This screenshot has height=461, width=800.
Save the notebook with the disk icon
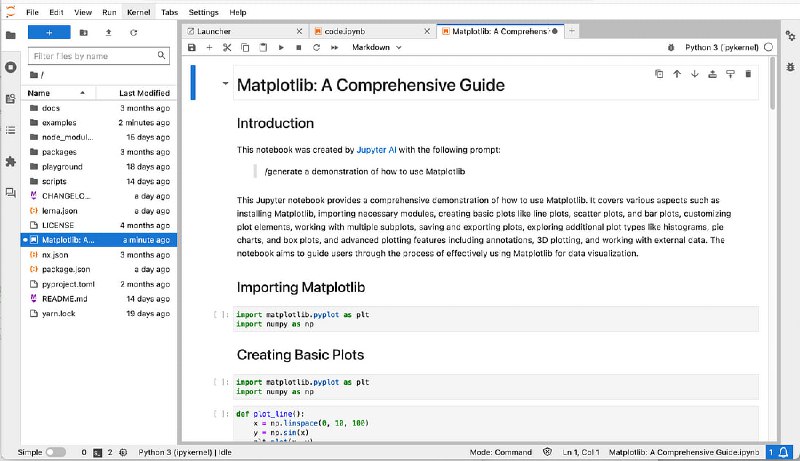tap(192, 47)
